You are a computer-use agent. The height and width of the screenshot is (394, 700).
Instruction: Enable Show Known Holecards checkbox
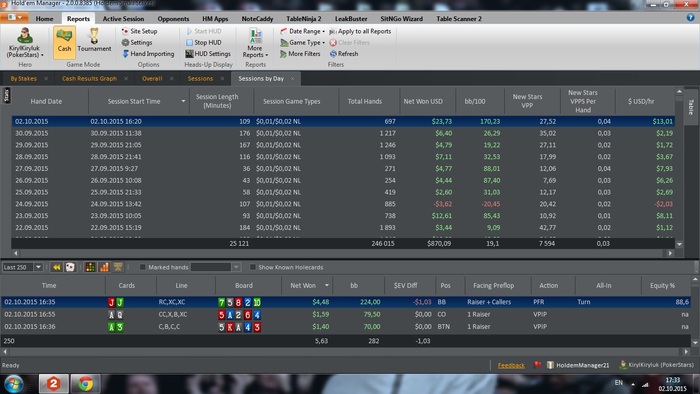pos(253,267)
